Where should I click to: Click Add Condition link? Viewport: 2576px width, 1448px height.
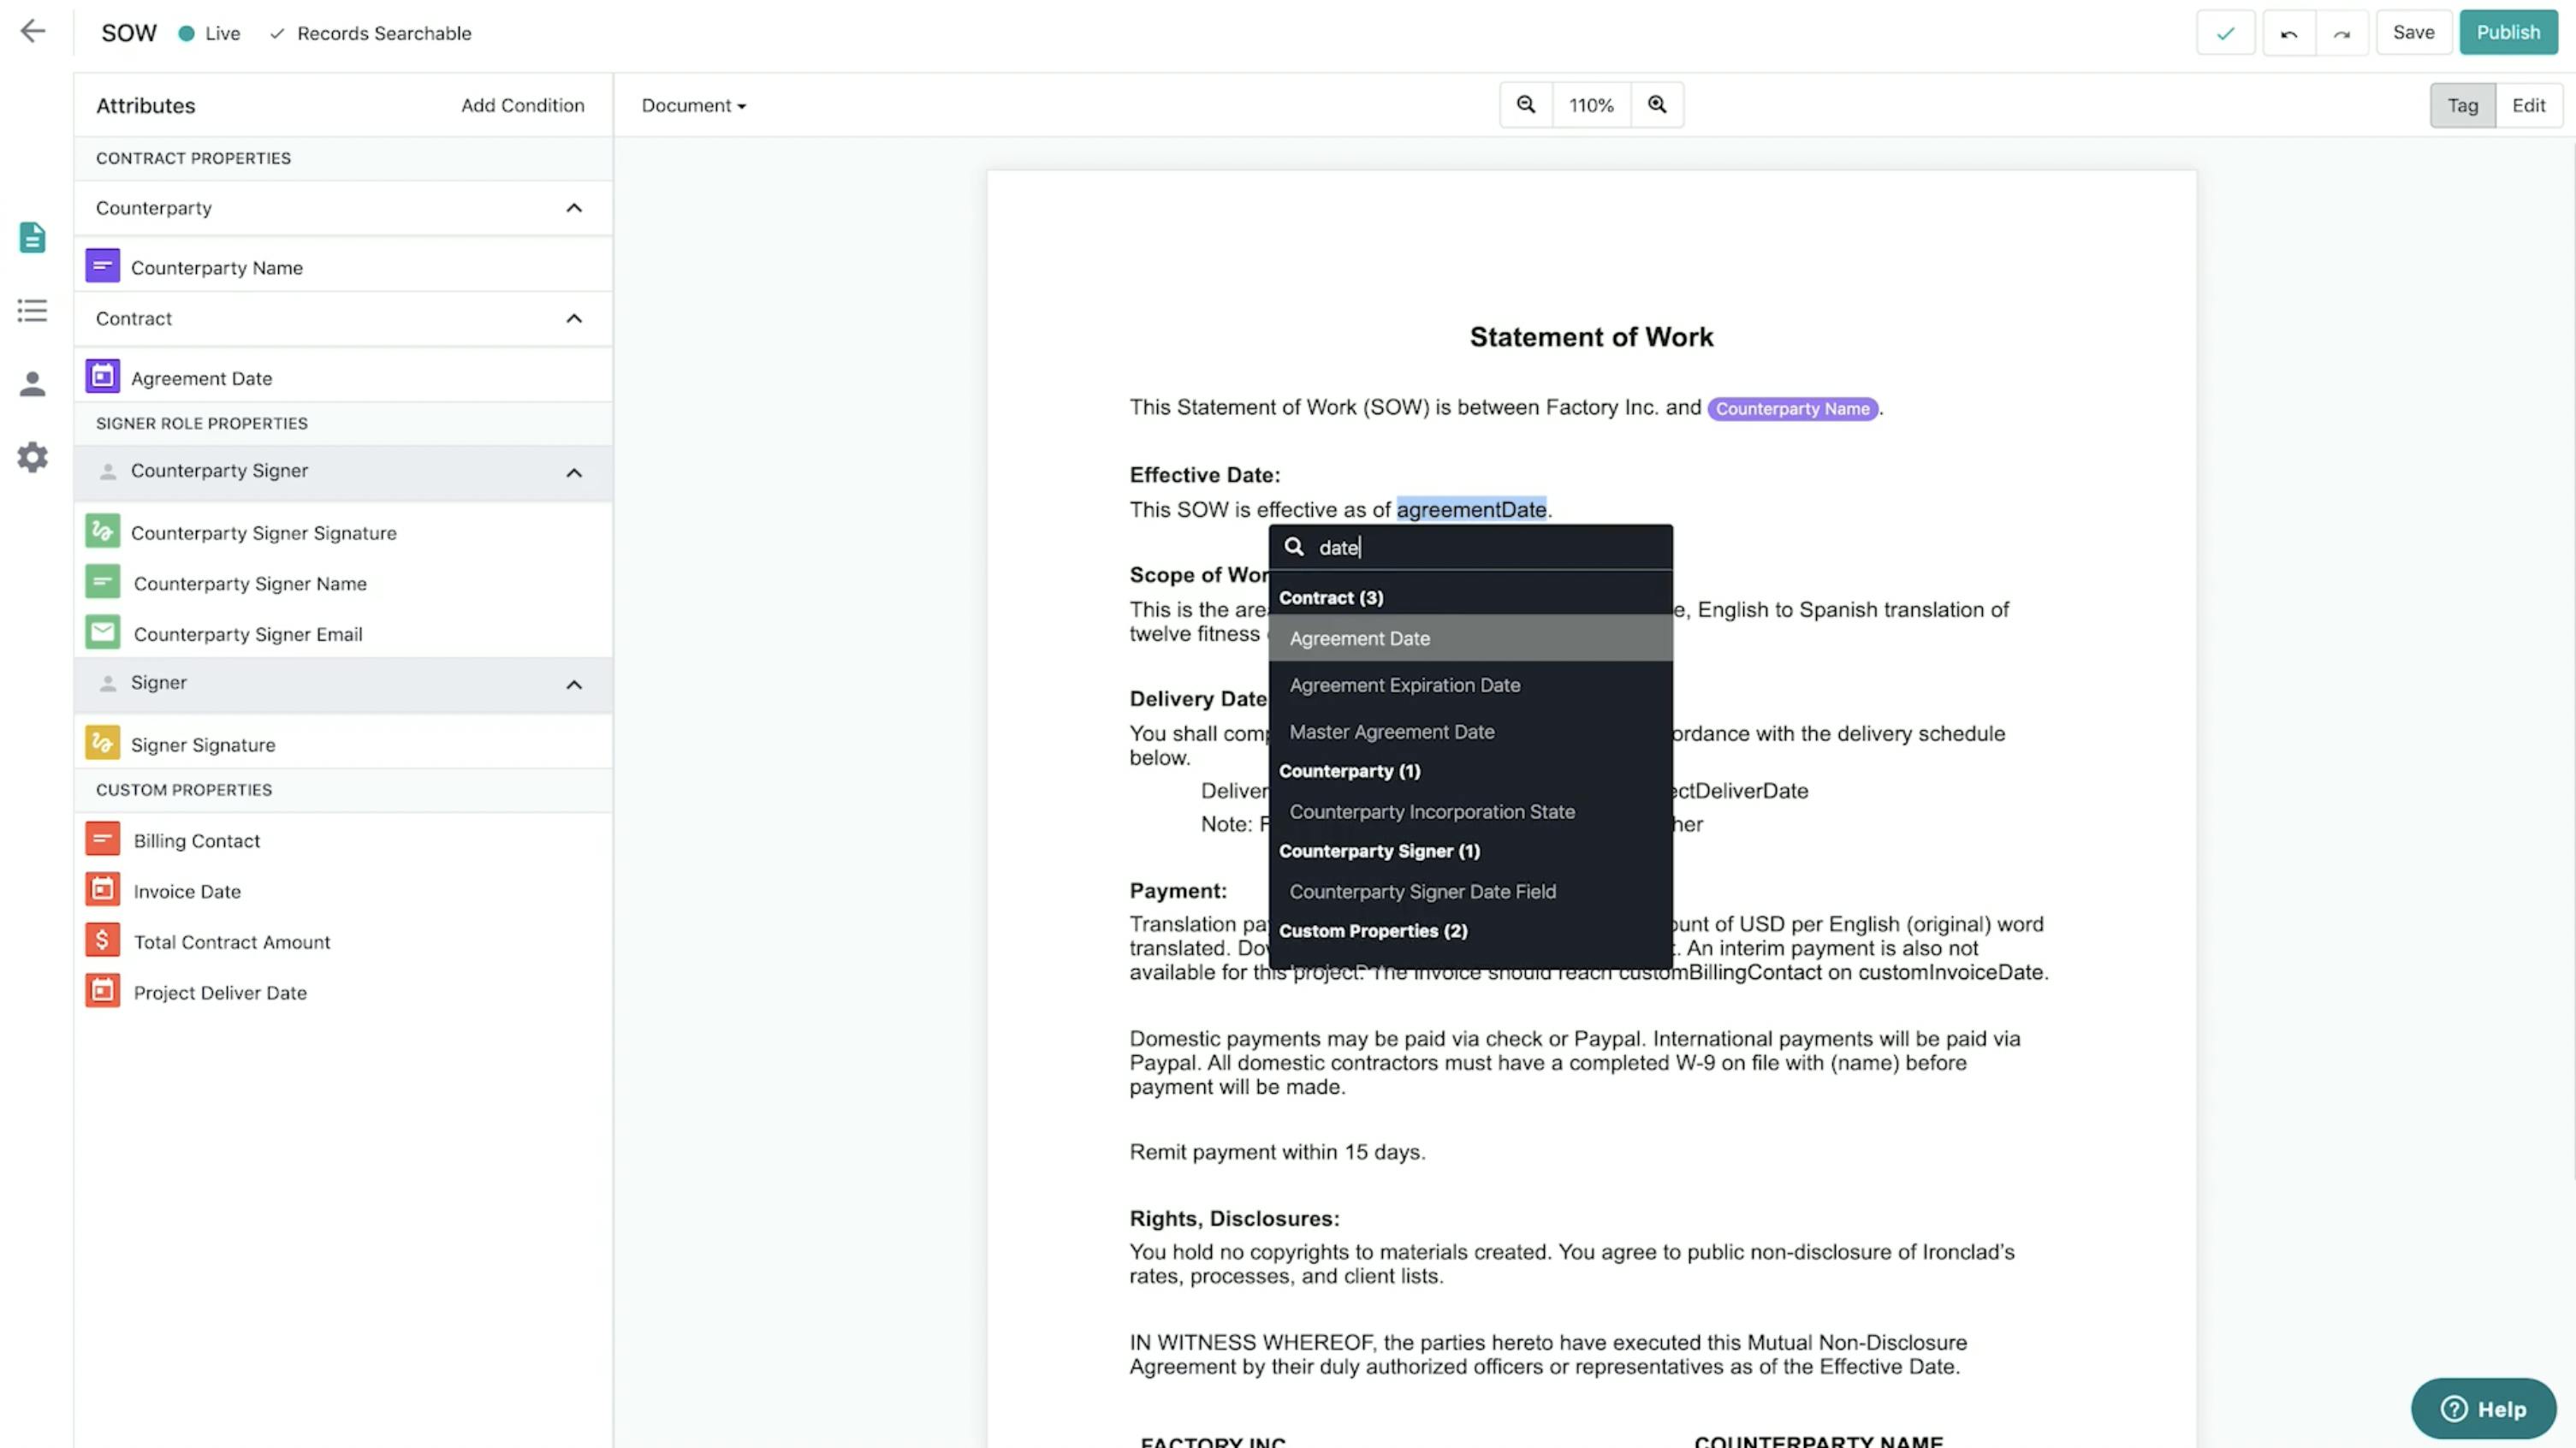[522, 105]
